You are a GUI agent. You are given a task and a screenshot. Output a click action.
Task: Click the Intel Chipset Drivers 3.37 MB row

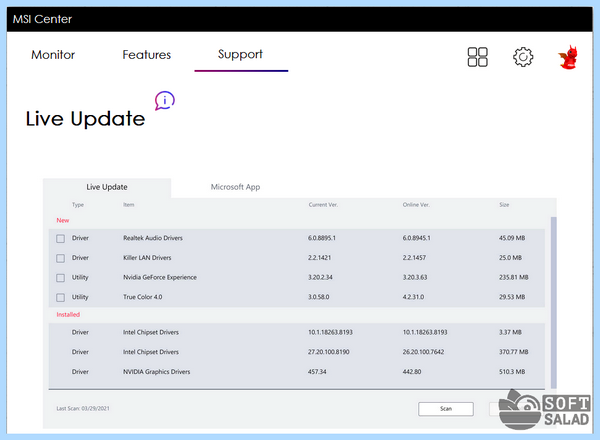click(x=297, y=332)
